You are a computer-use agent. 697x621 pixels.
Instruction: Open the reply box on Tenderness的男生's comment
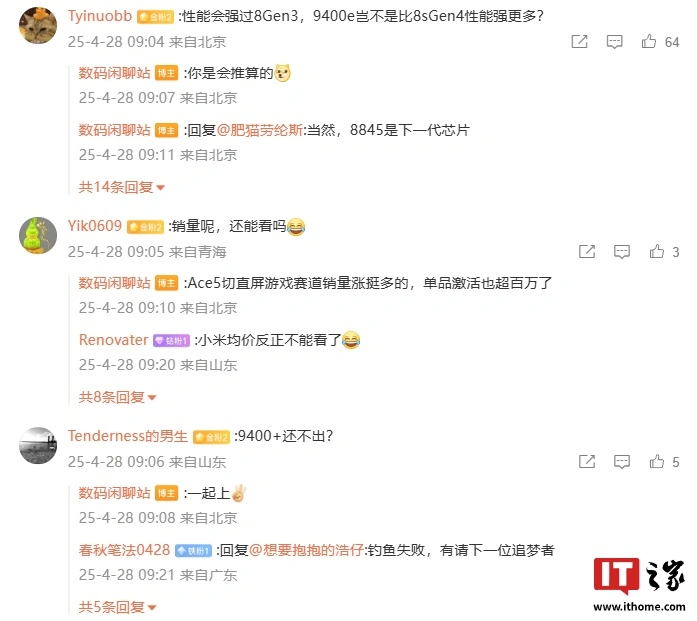(x=621, y=462)
